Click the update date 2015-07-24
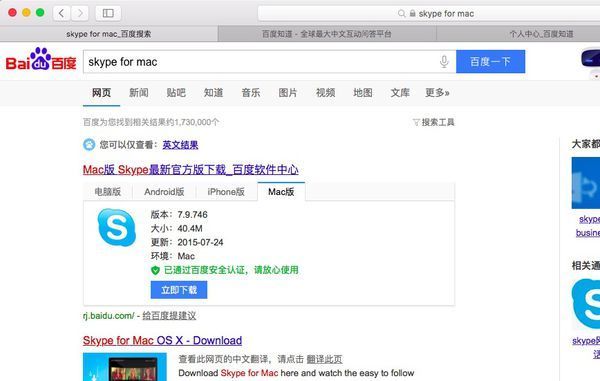Viewport: 600px width, 381px height. pyautogui.click(x=200, y=242)
